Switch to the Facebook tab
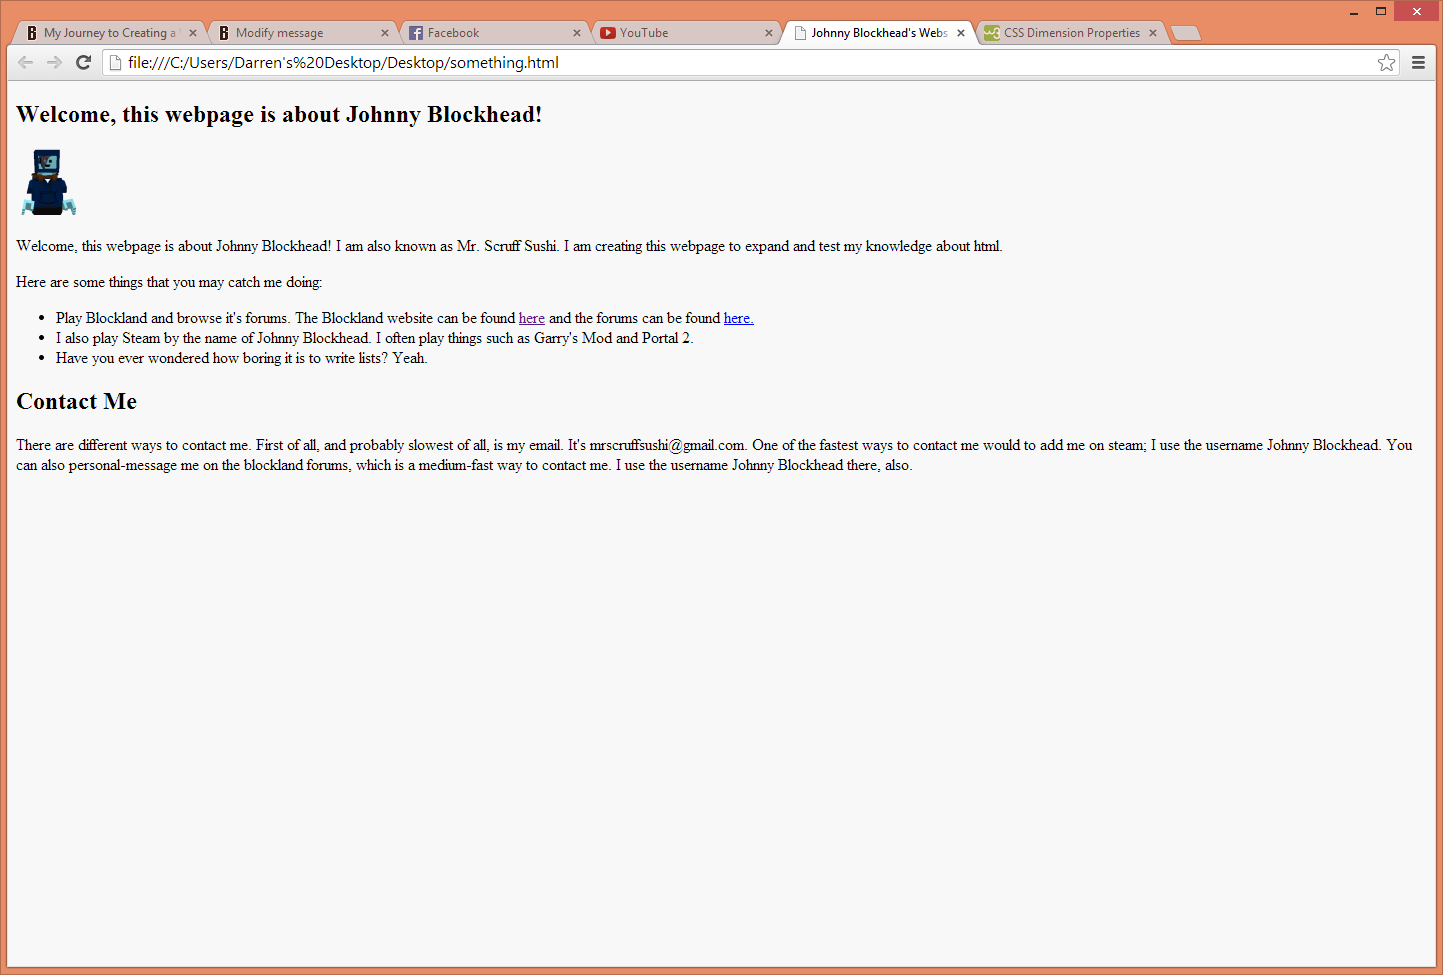The width and height of the screenshot is (1443, 975). click(493, 33)
